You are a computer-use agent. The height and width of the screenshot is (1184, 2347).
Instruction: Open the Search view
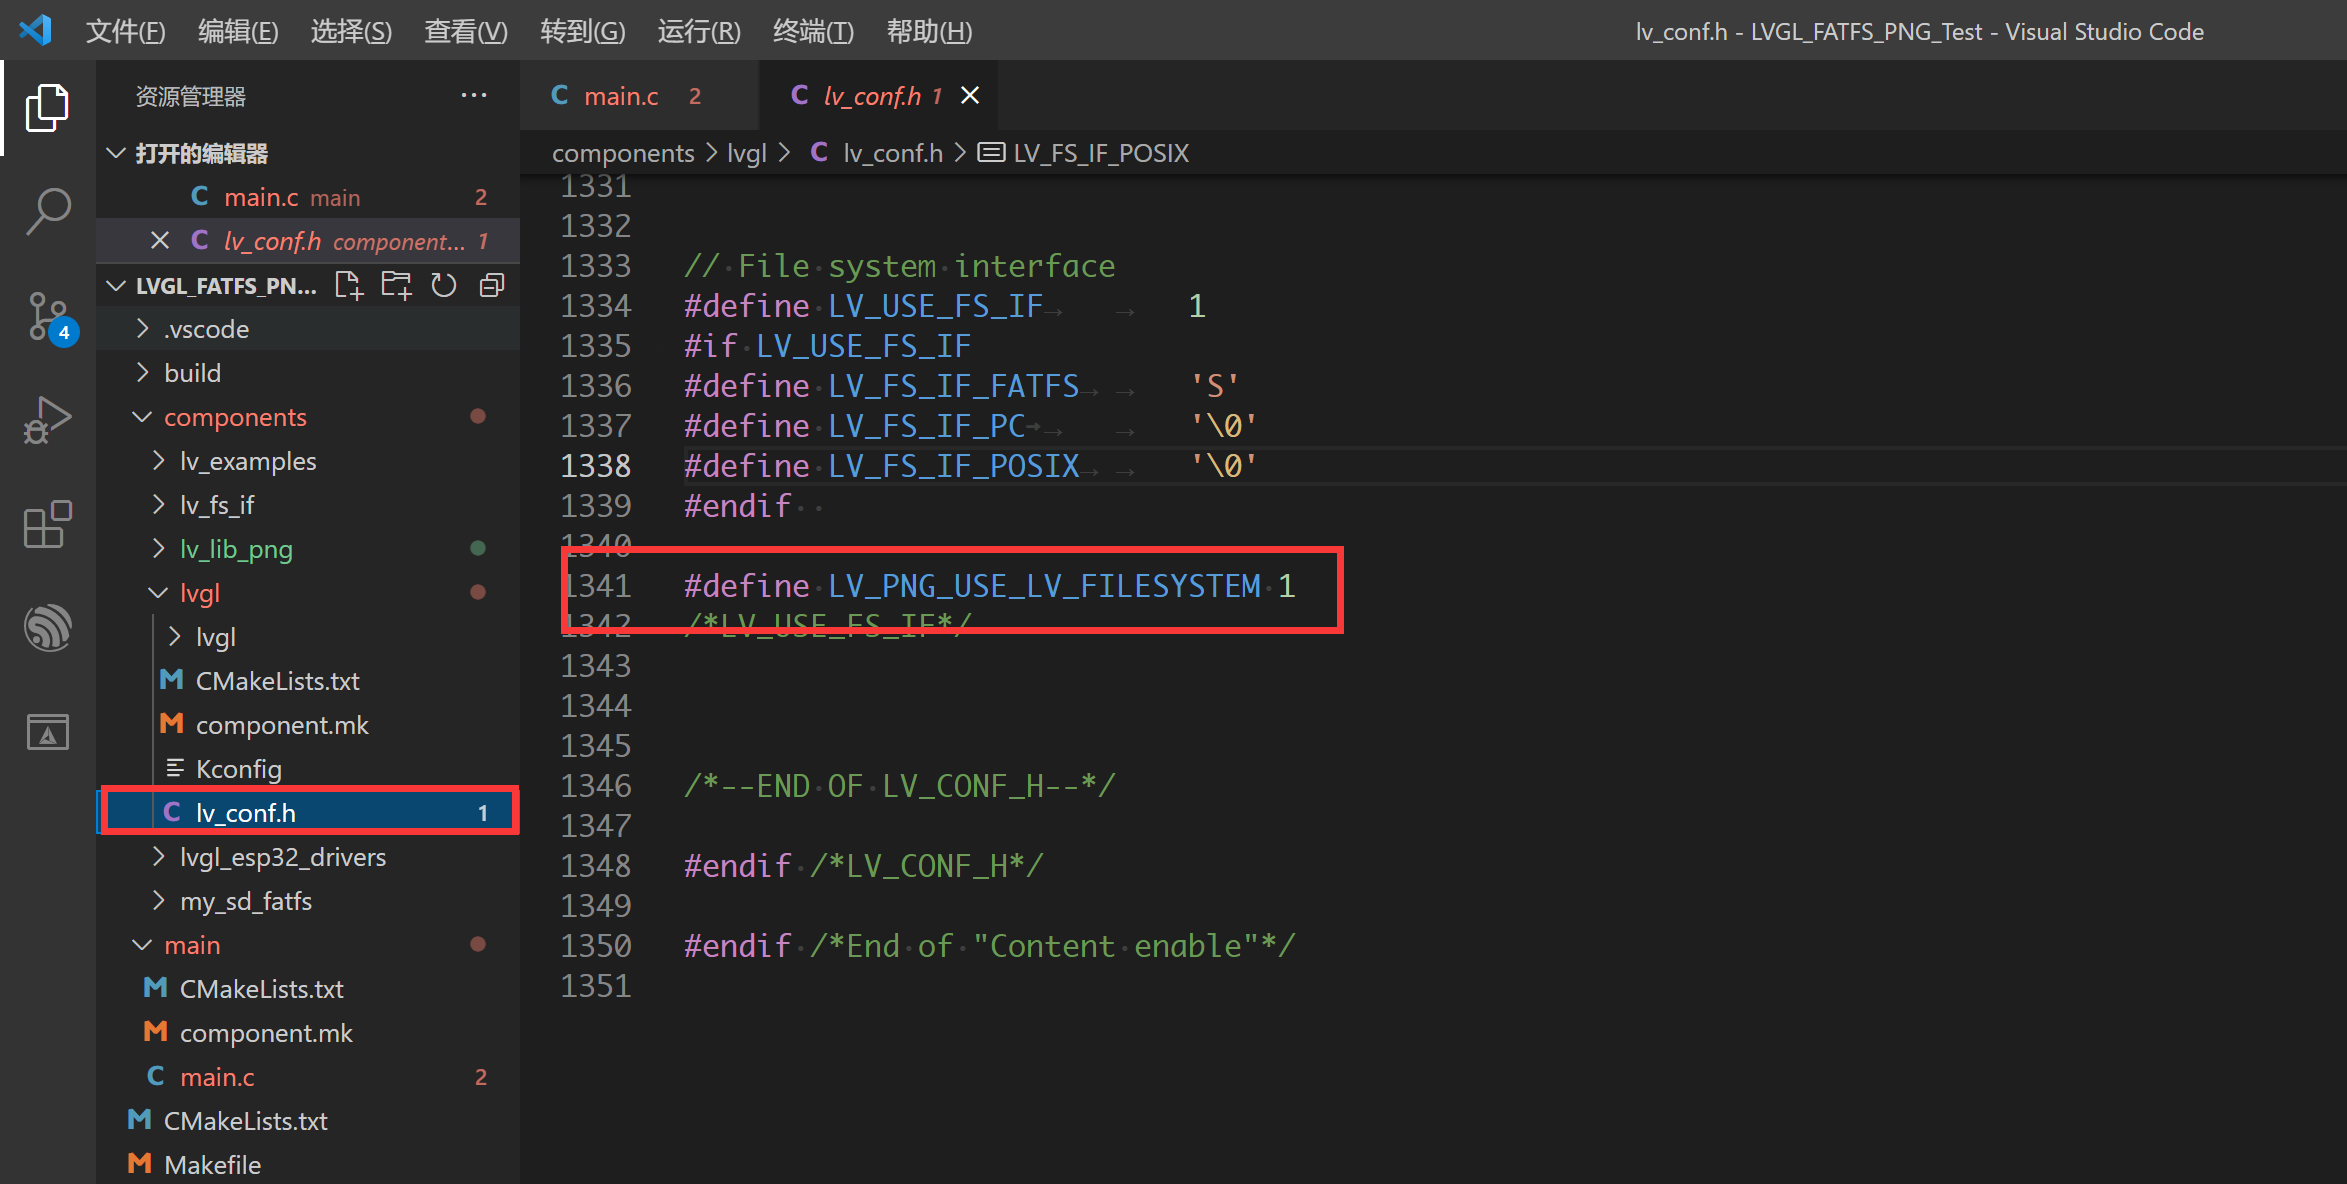(47, 210)
